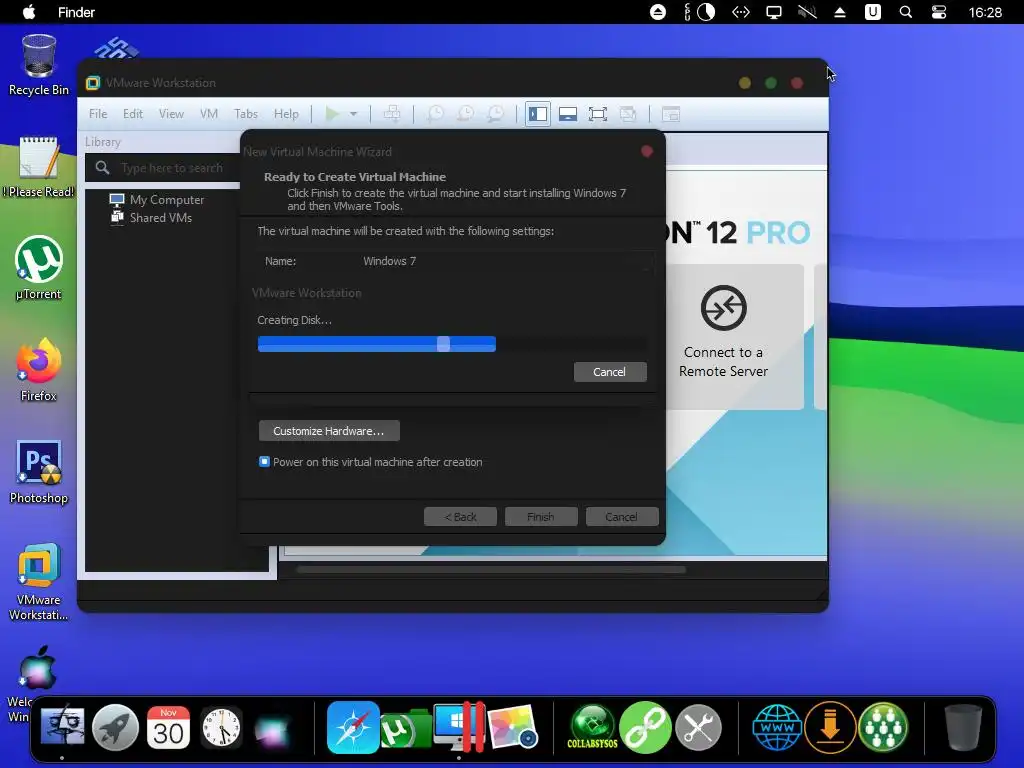The height and width of the screenshot is (768, 1024).
Task: Open the VMware Workstation desktop icon
Action: 39,581
